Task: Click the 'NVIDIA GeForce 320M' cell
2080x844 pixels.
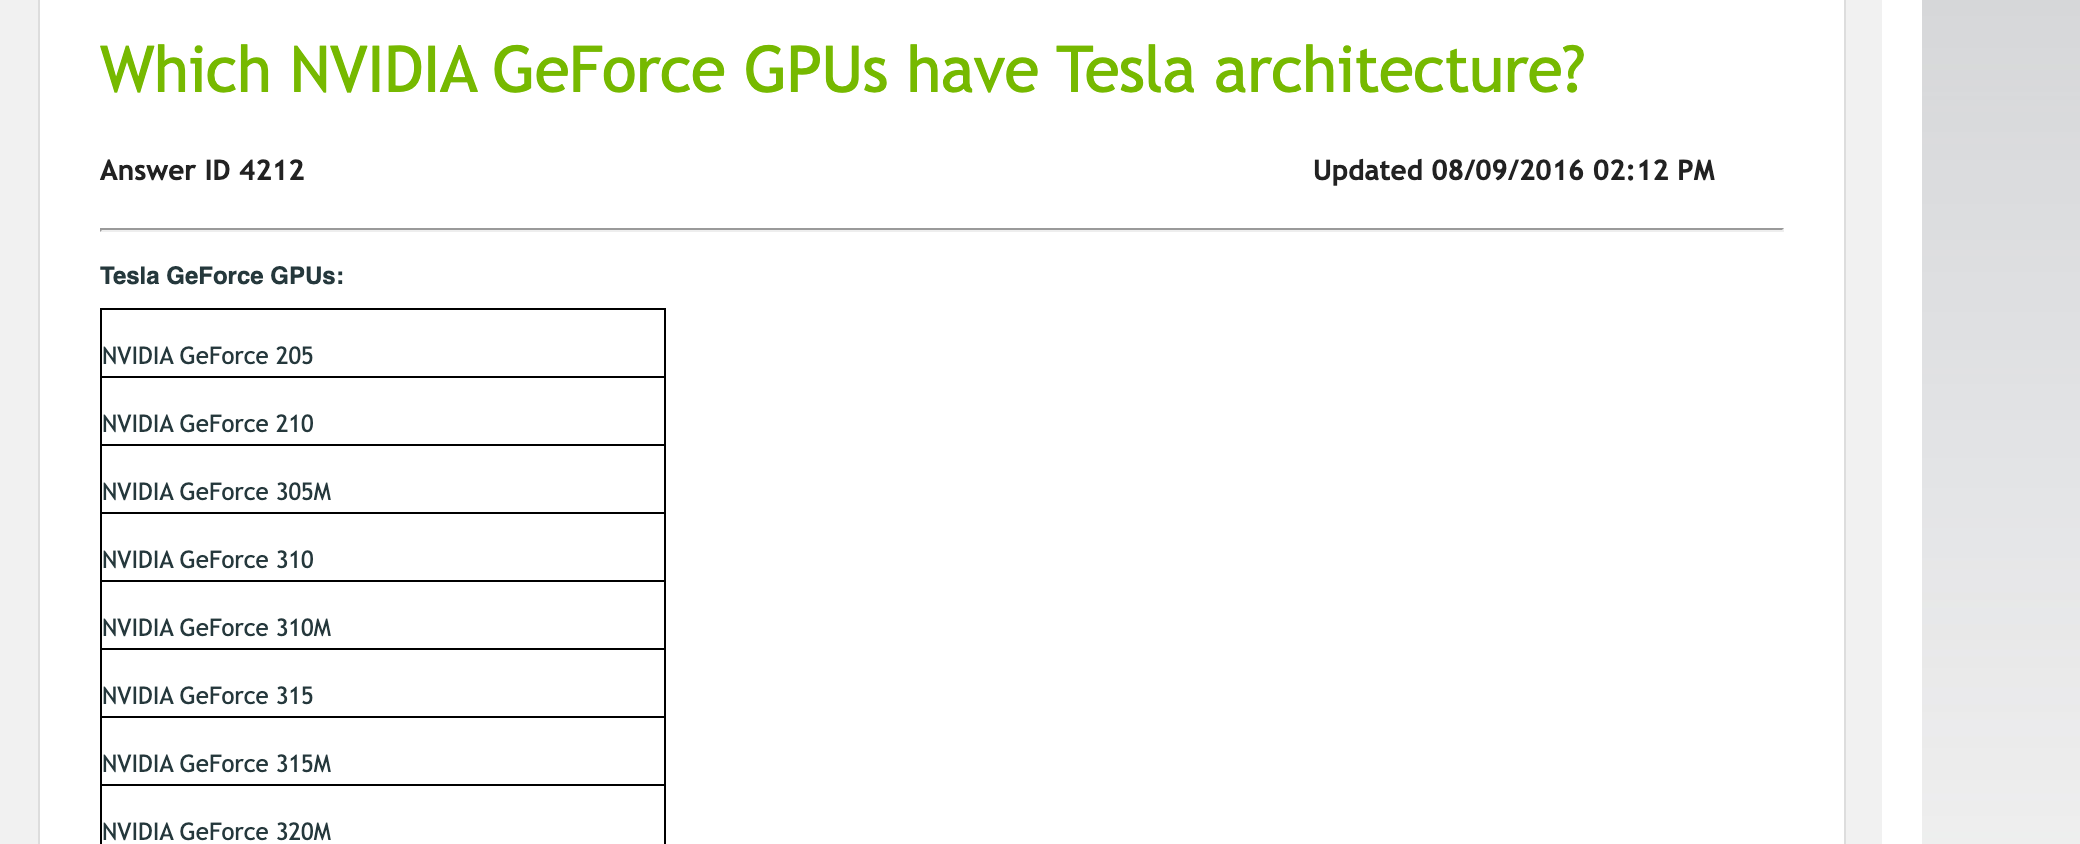Action: pyautogui.click(x=383, y=815)
